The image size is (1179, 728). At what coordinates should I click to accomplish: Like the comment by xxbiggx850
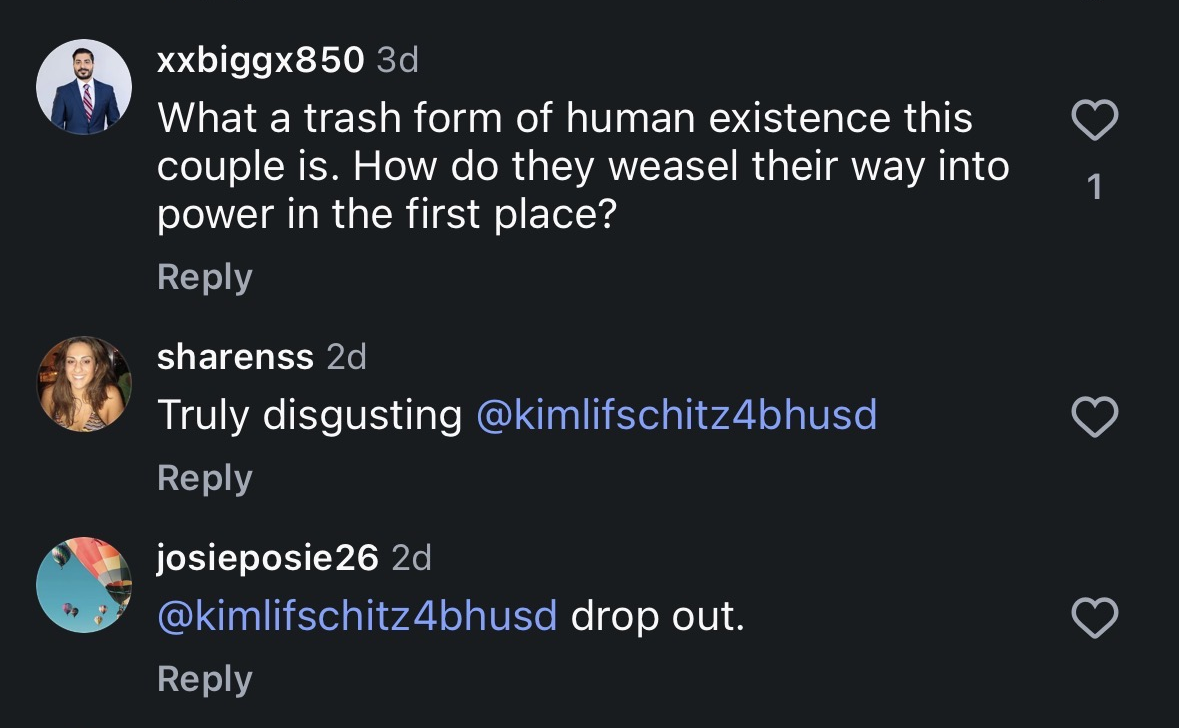click(x=1095, y=120)
